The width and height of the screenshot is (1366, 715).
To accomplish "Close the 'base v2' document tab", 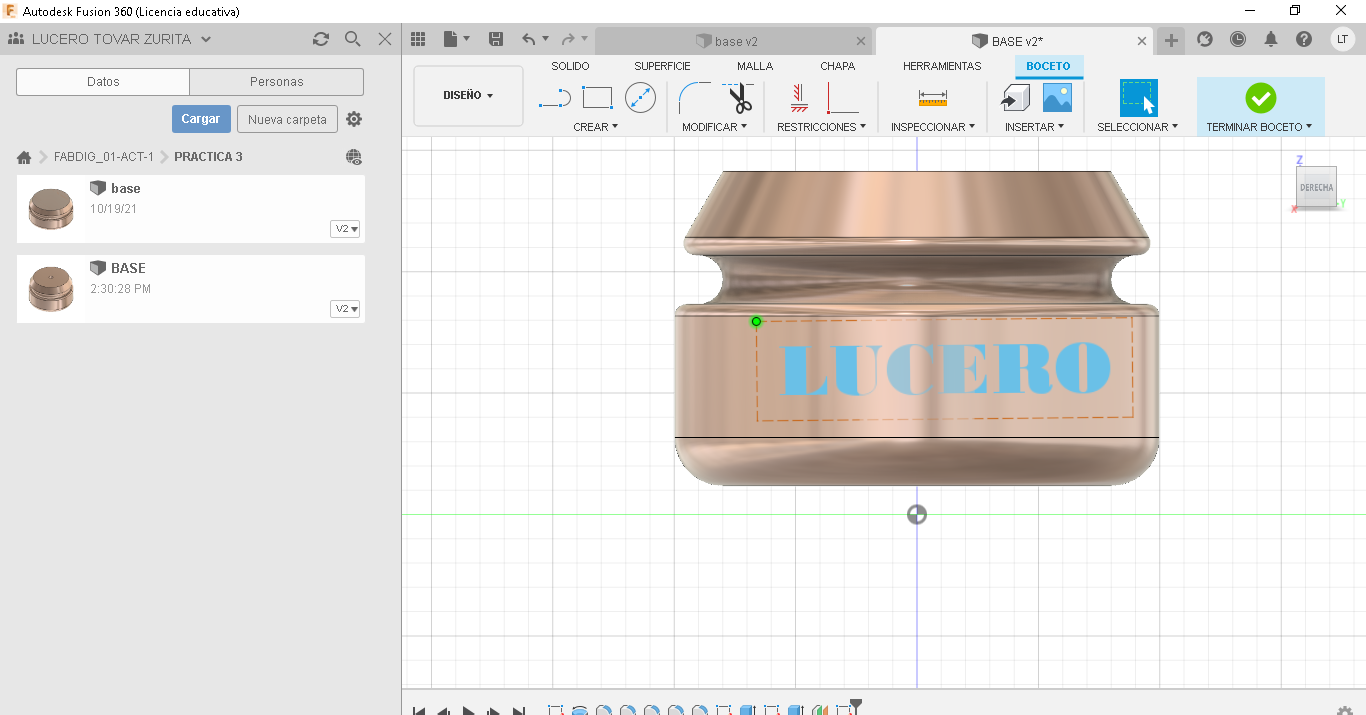I will [862, 41].
